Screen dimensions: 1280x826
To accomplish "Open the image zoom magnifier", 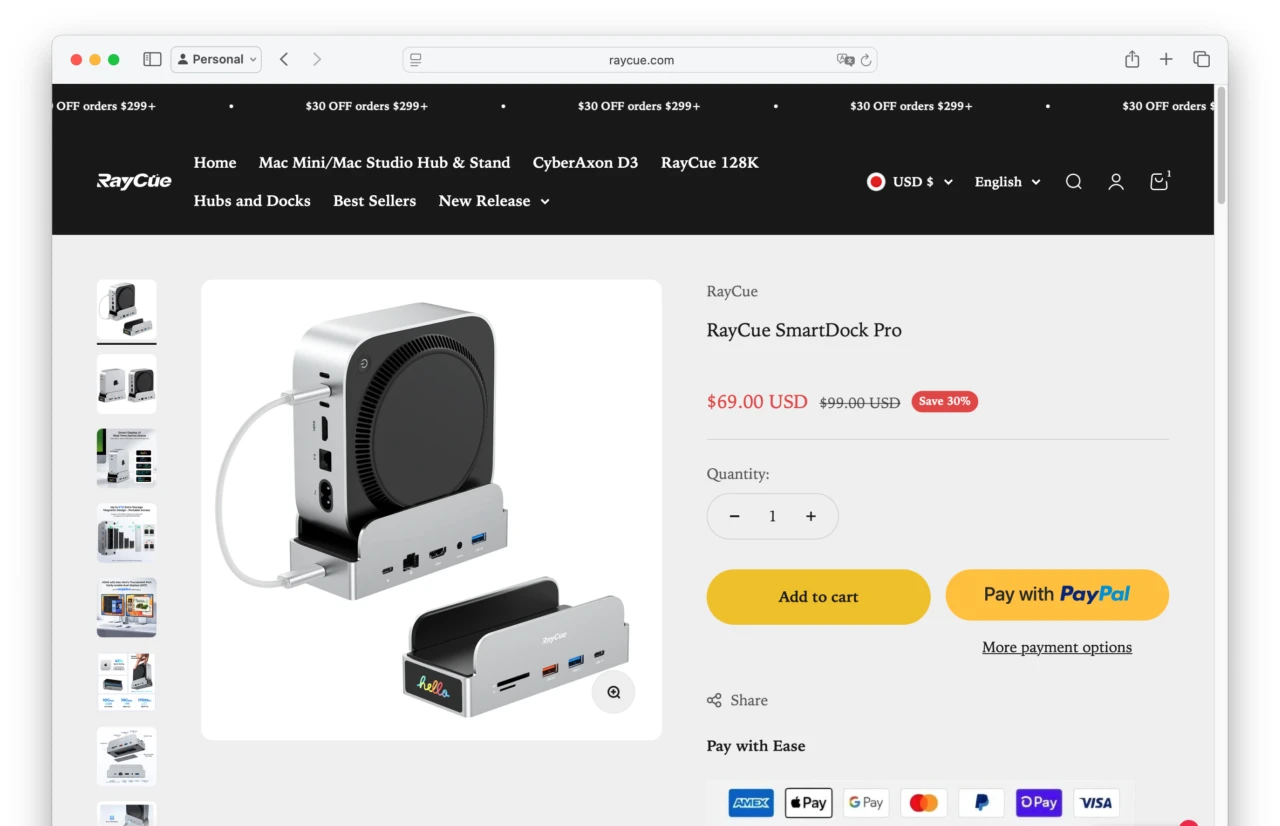I will (x=613, y=692).
